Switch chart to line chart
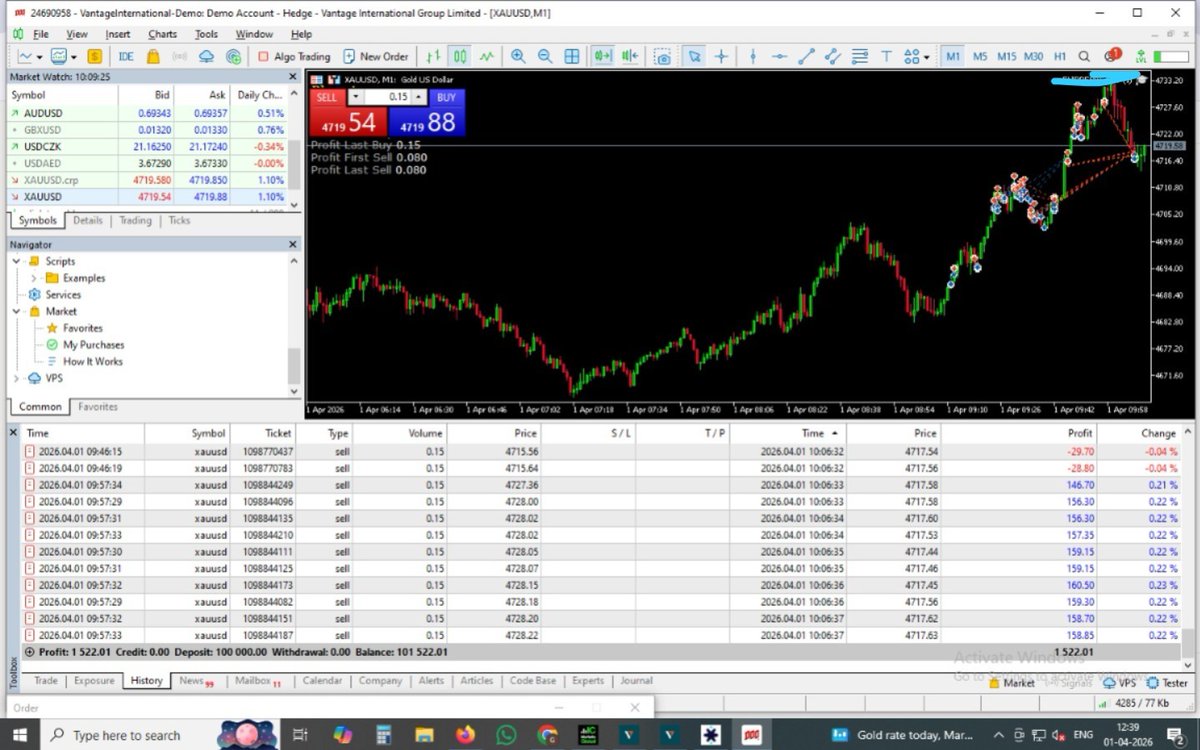 (487, 57)
